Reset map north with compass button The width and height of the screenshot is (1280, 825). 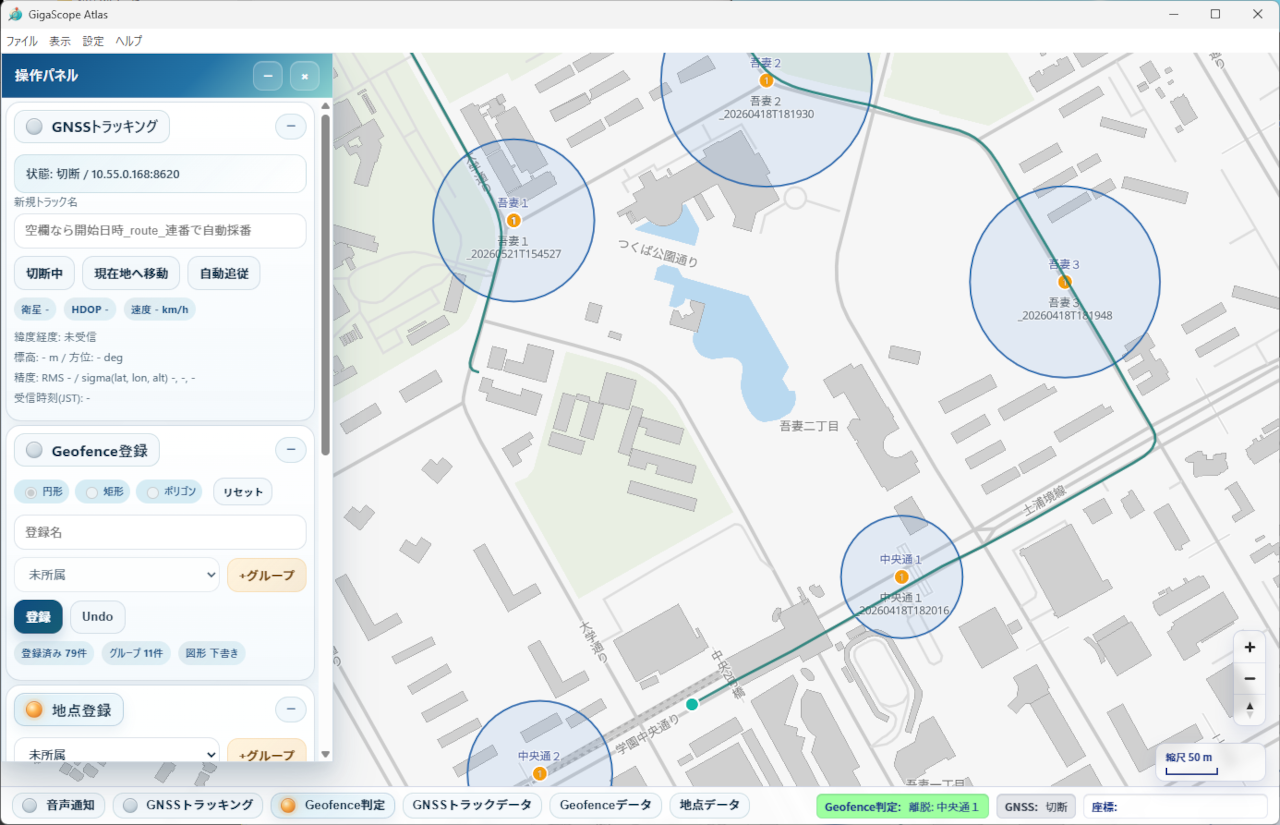[x=1250, y=709]
